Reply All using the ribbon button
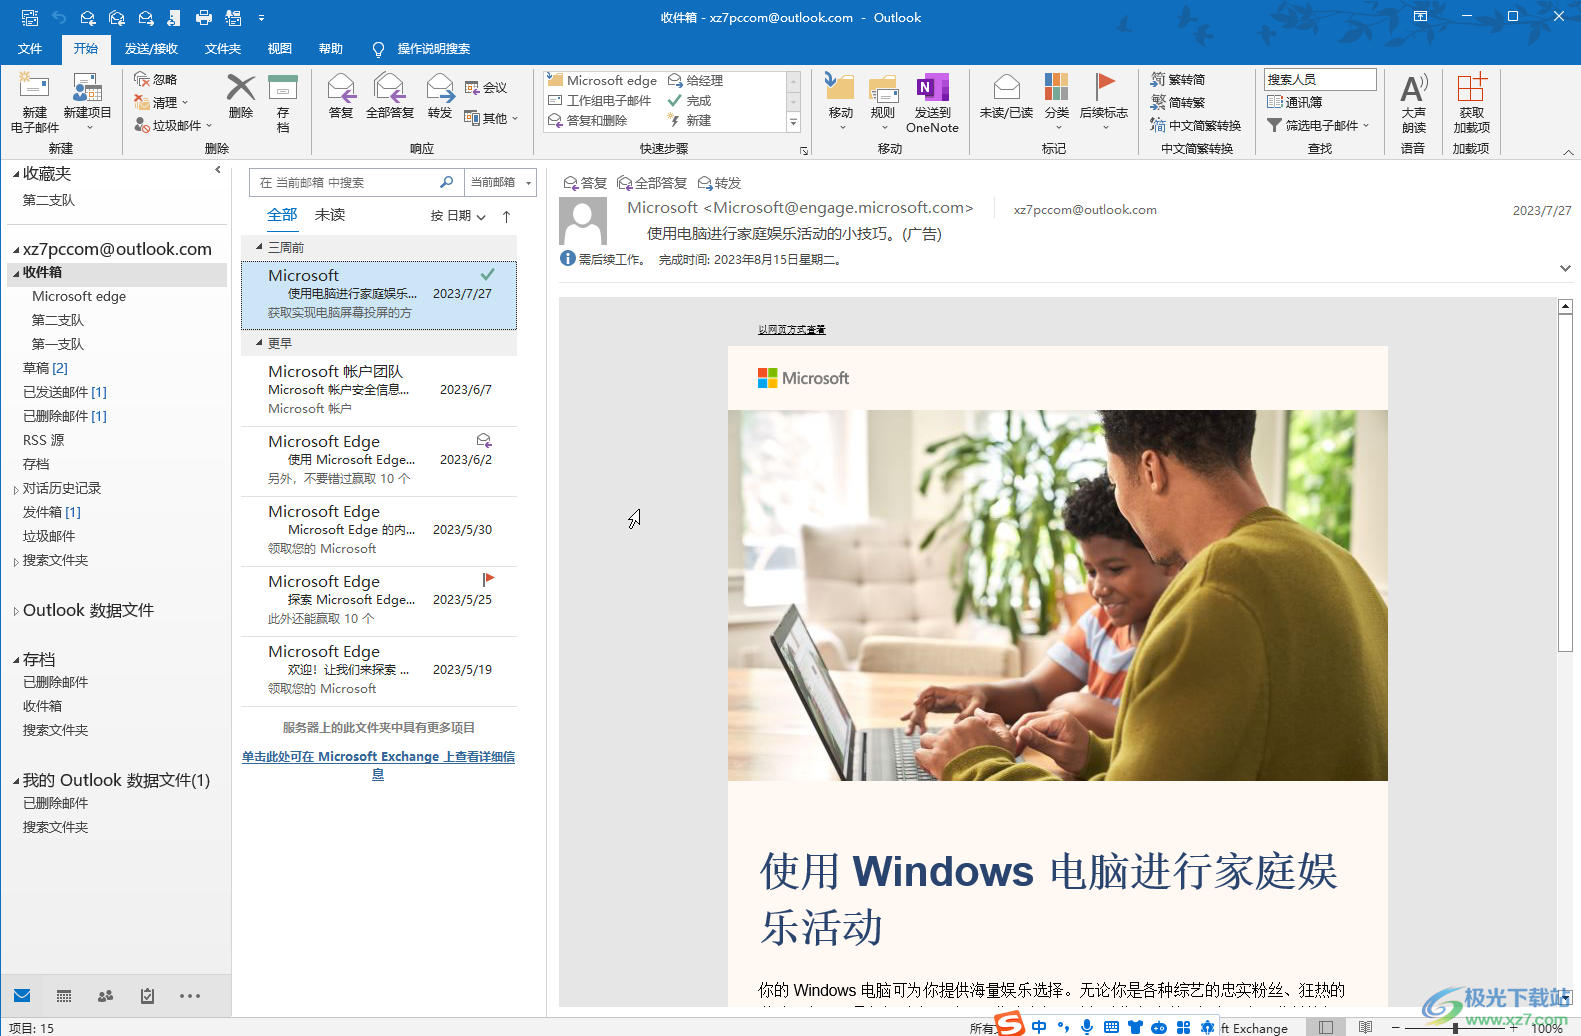 389,96
